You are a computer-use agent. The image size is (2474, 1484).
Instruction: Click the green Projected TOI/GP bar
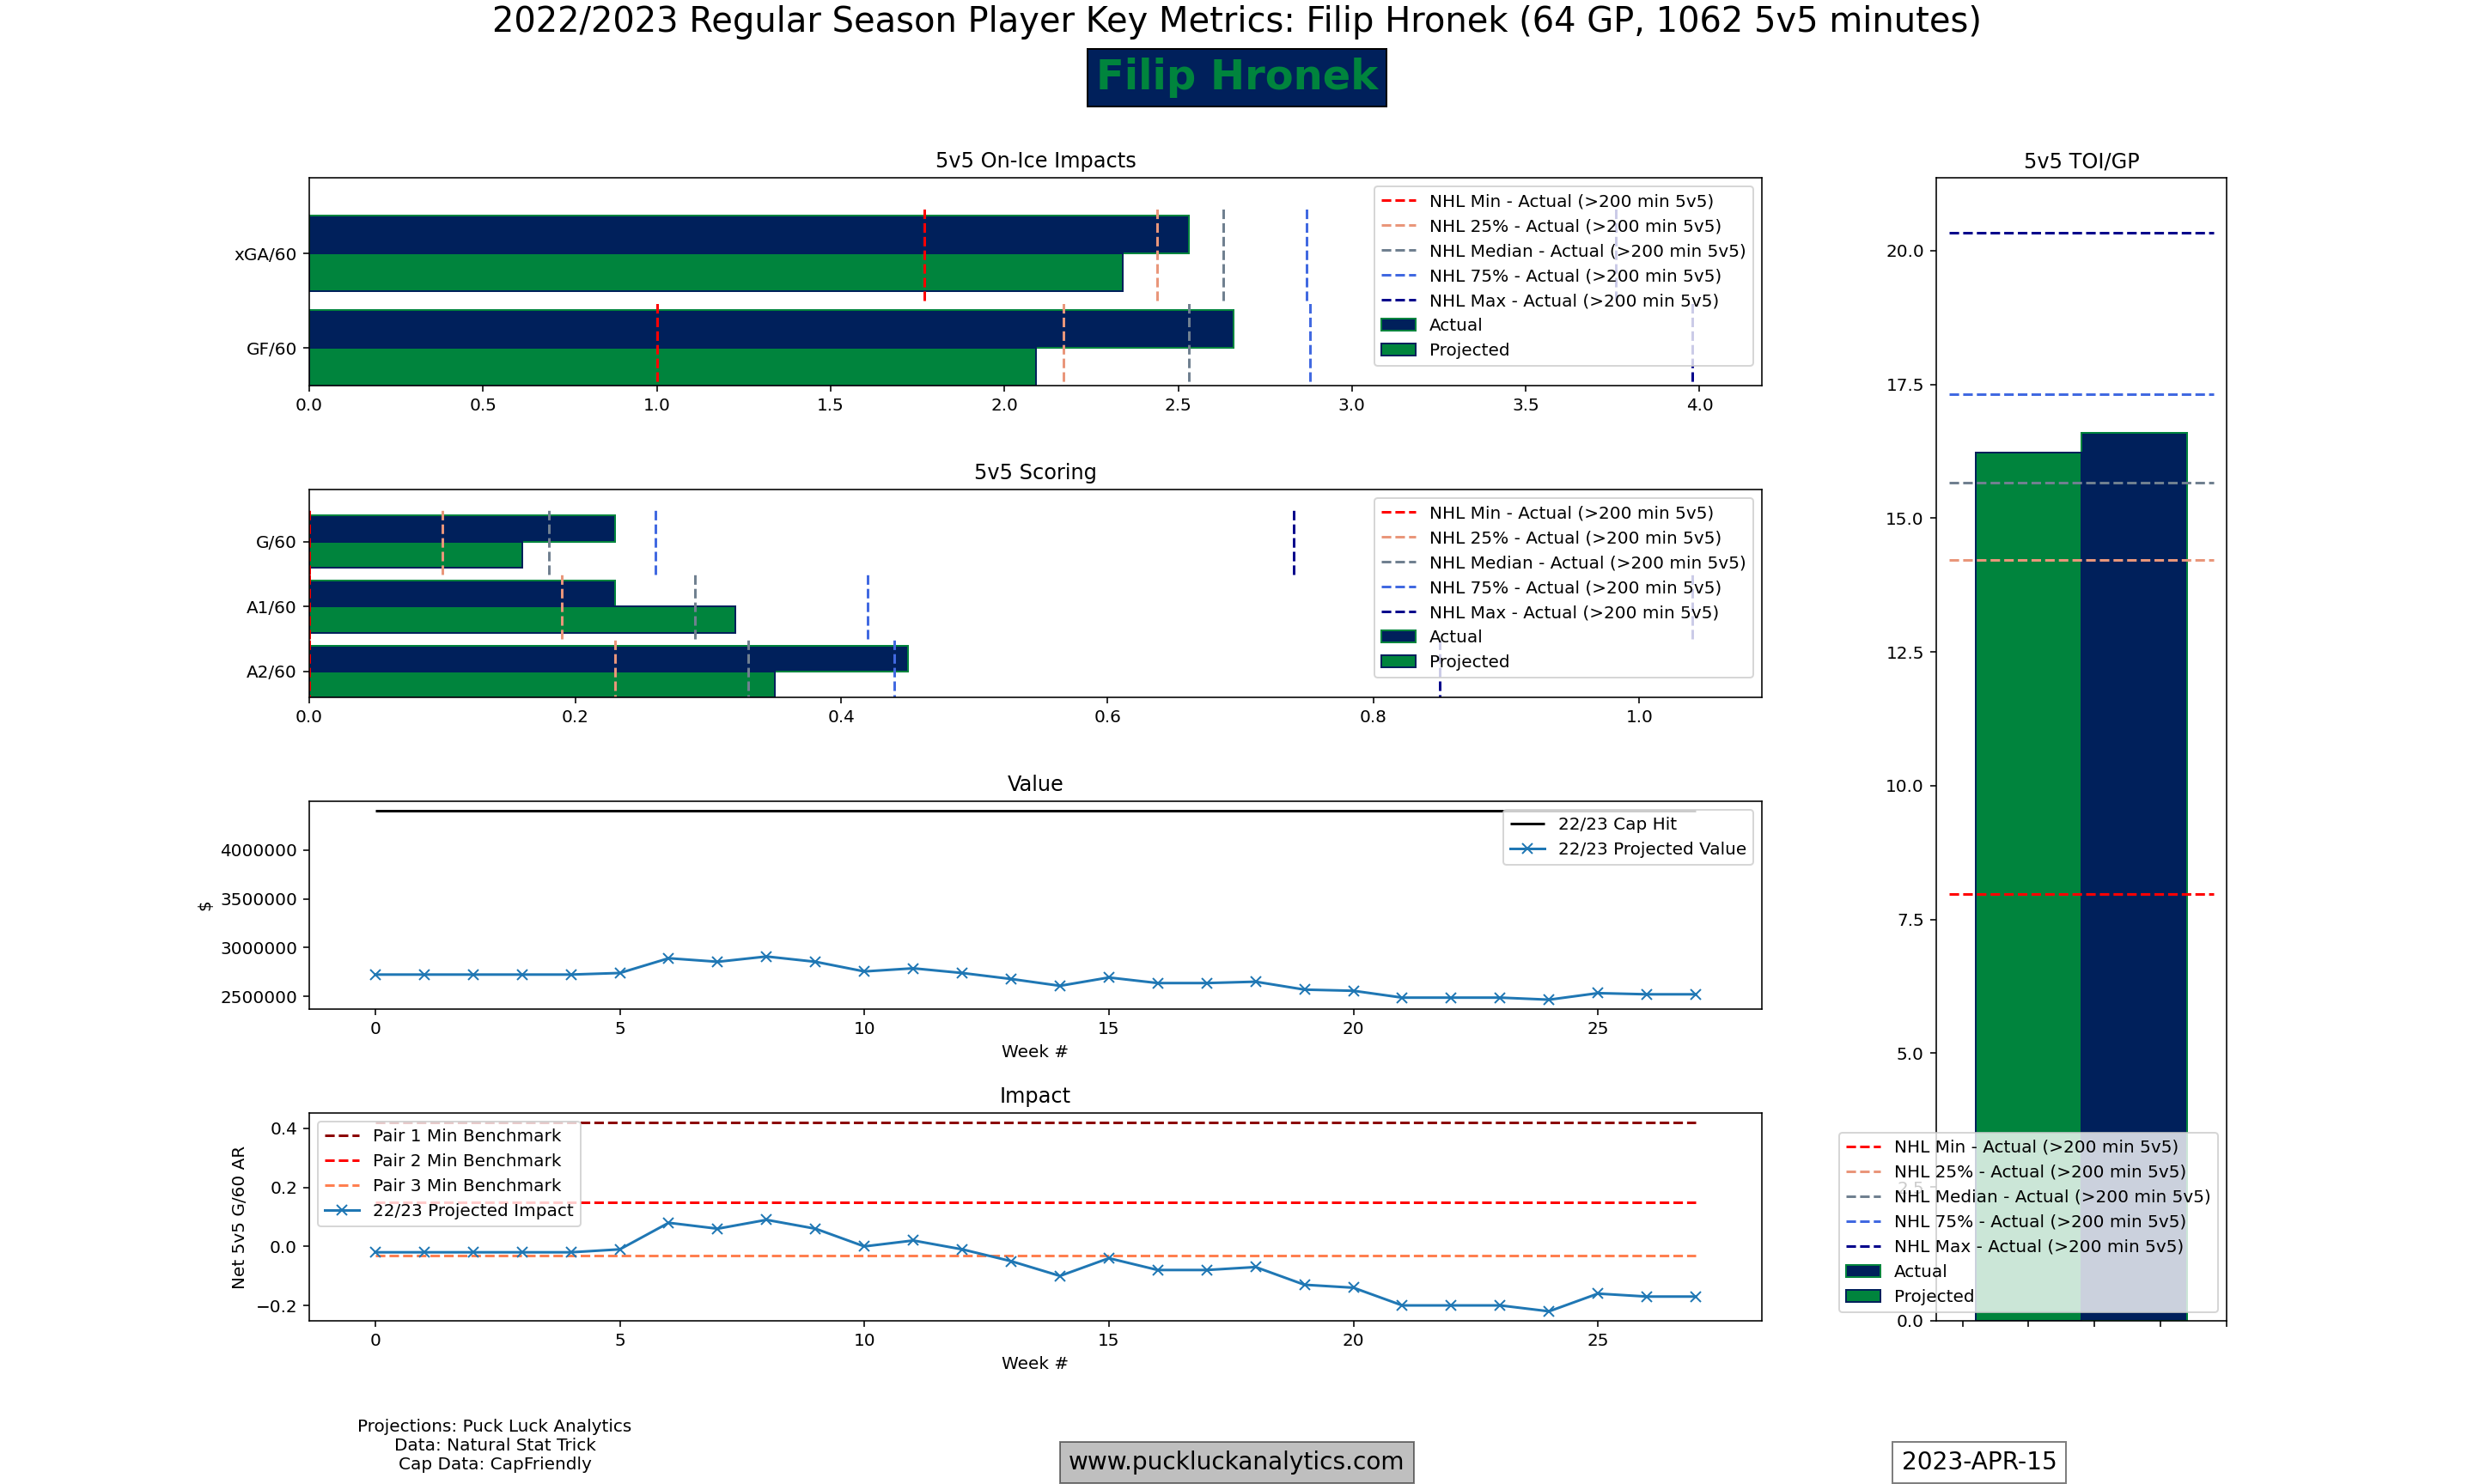click(x=2028, y=886)
